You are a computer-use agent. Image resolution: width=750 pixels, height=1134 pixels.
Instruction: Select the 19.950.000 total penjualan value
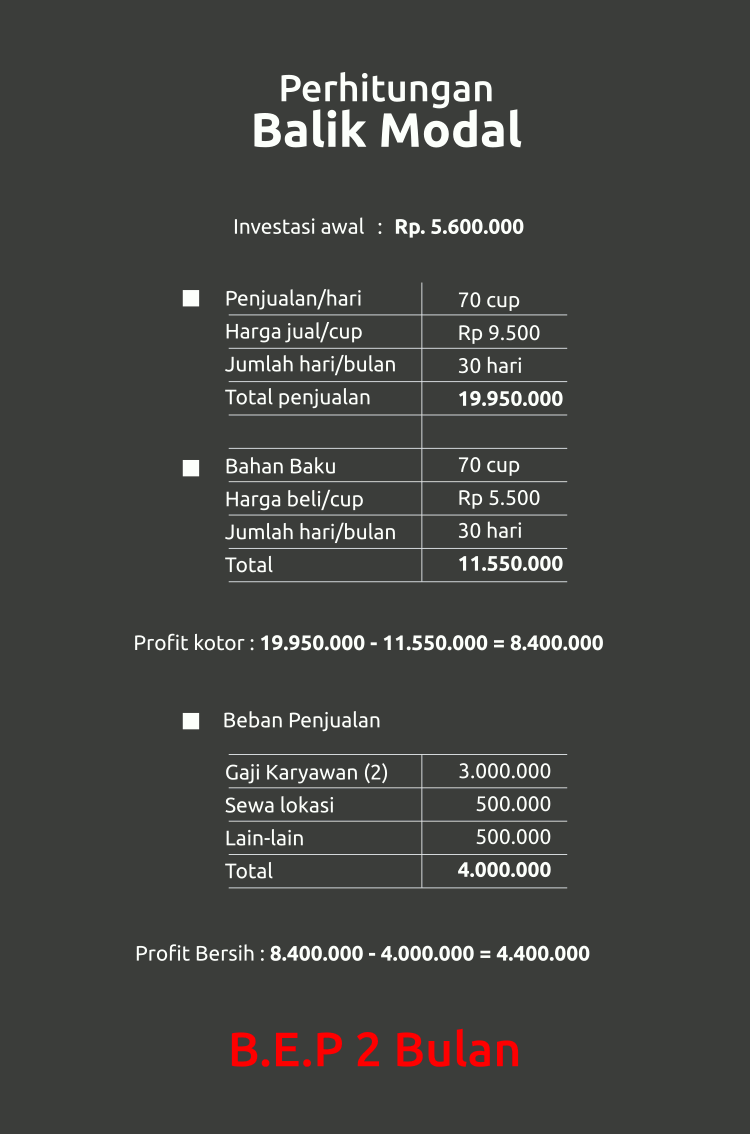click(511, 398)
